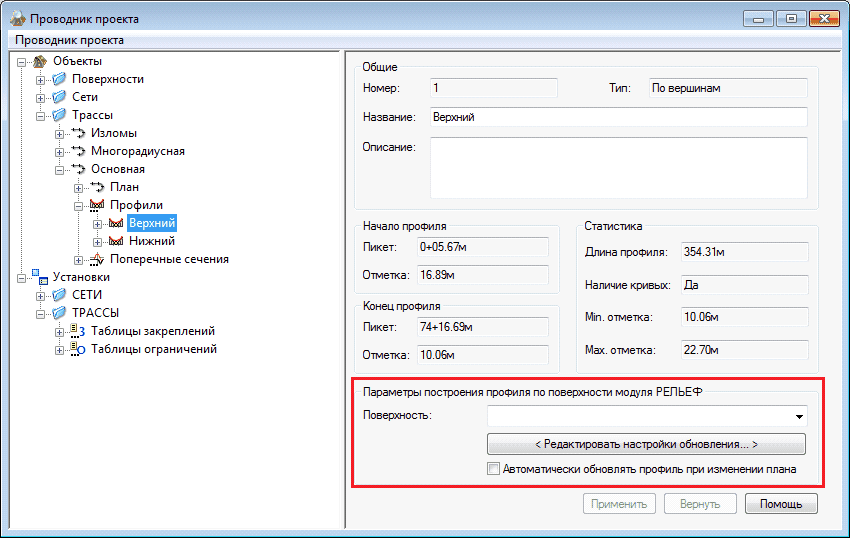
Task: Click Редактировать настройки обновления button
Action: tap(646, 443)
